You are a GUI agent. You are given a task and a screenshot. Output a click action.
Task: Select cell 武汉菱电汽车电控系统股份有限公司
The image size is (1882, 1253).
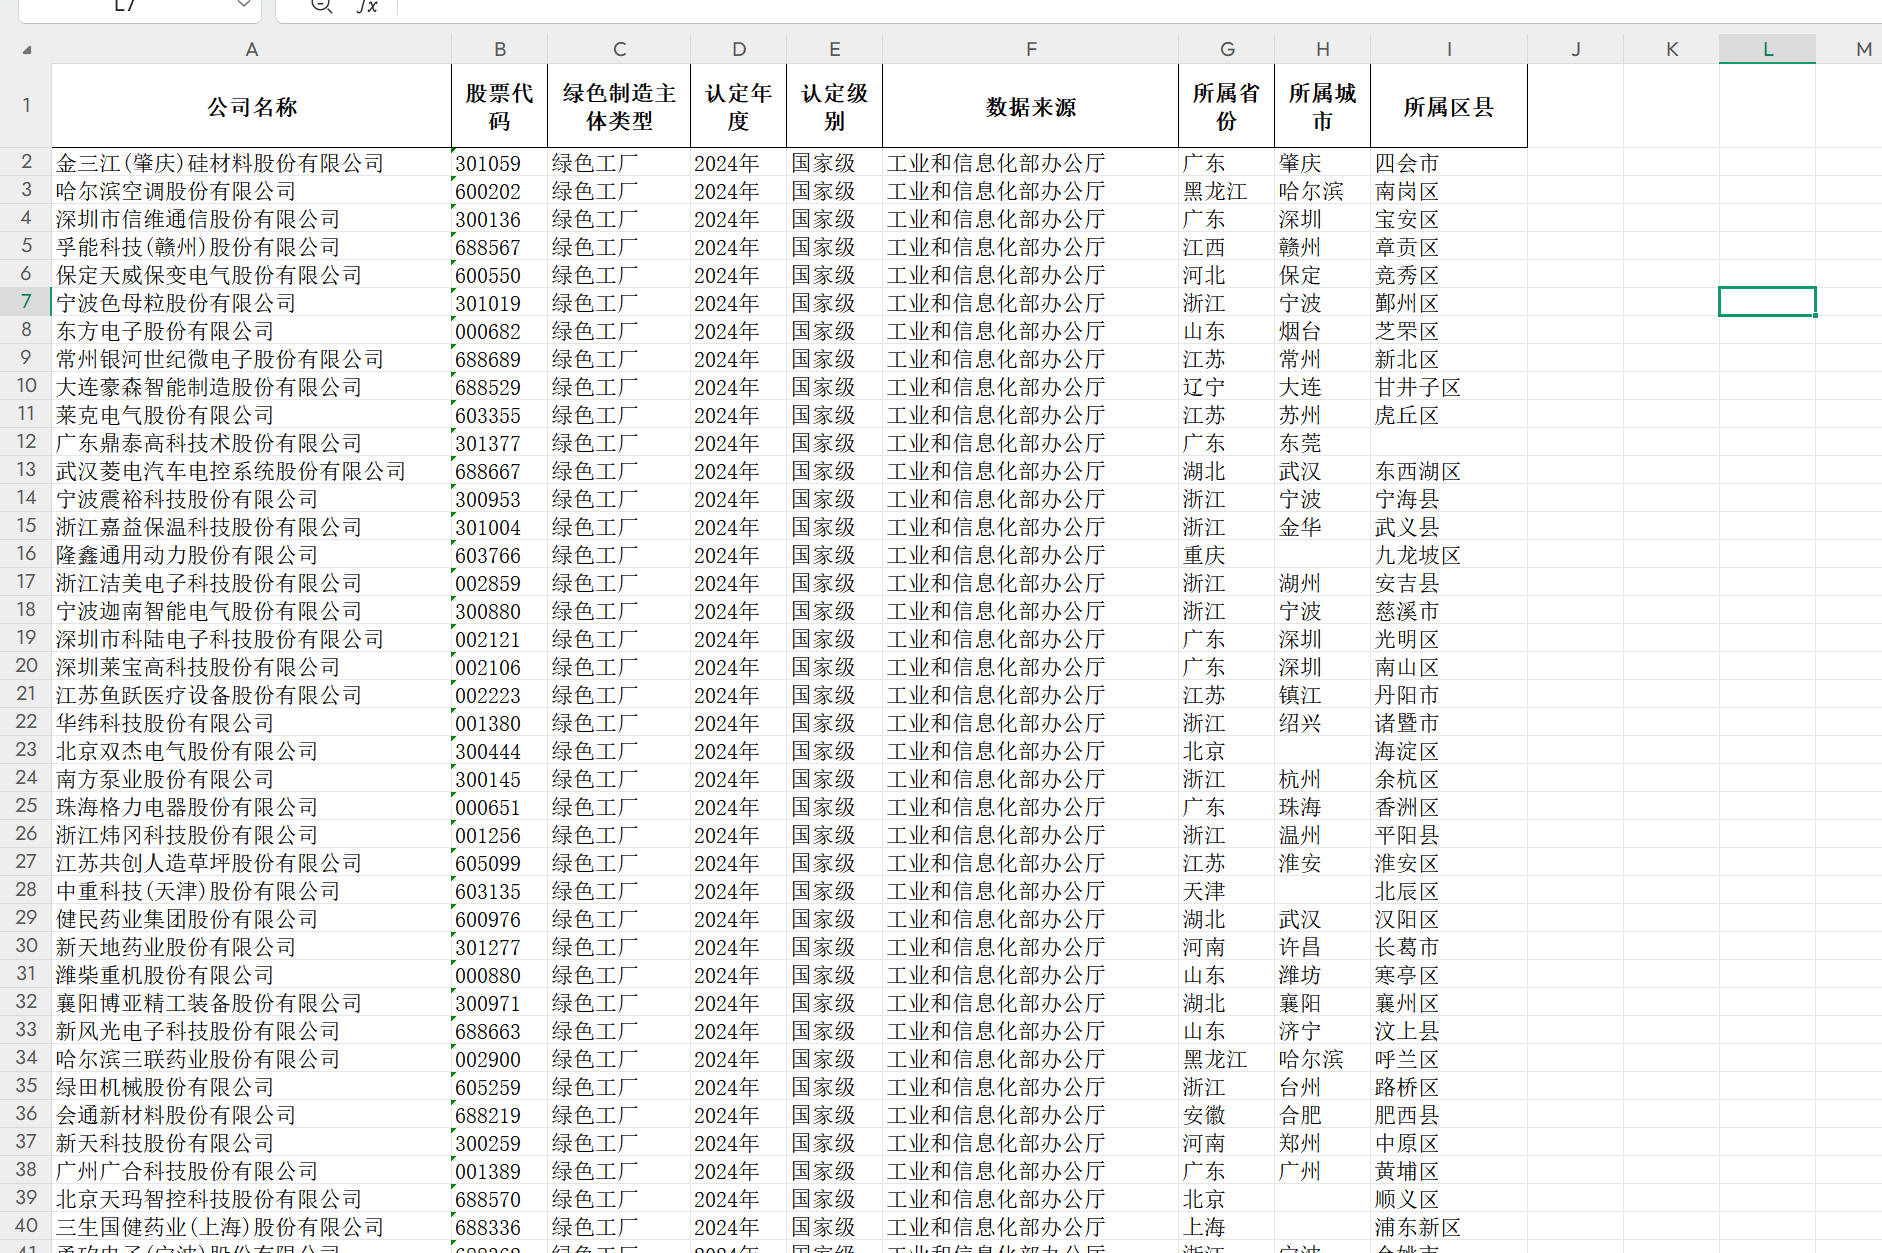tap(251, 471)
